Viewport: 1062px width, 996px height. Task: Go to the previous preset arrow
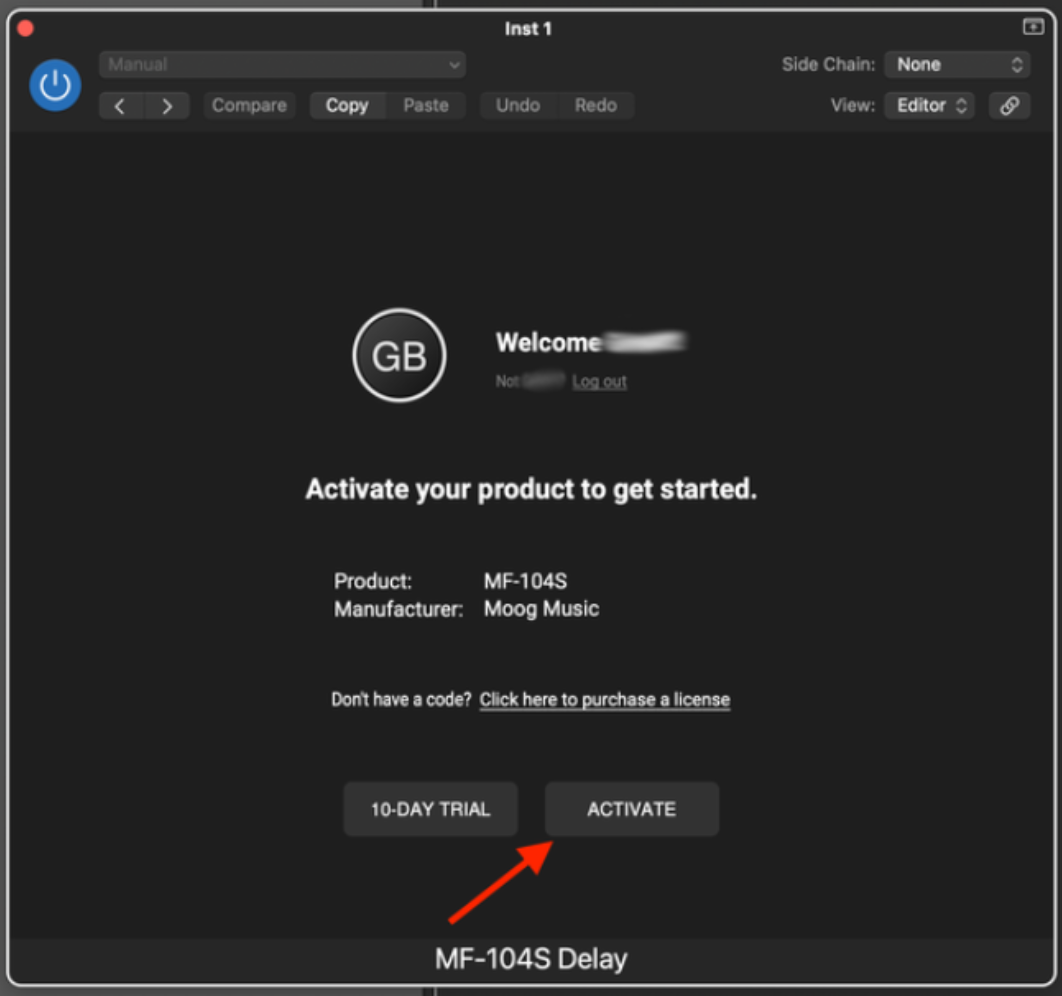pos(121,106)
